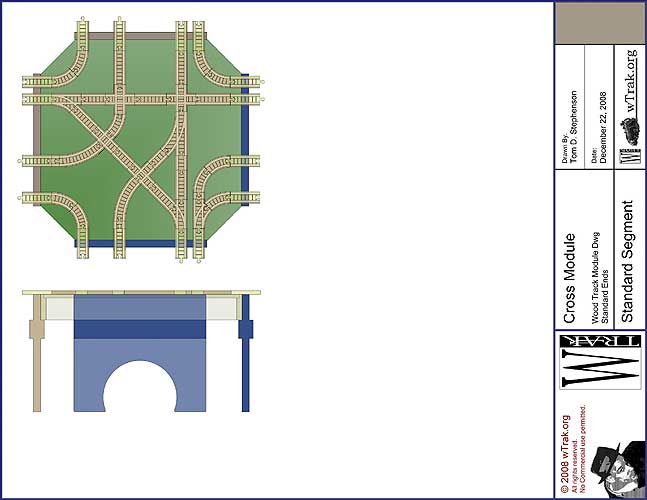The height and width of the screenshot is (500, 647).
Task: Click the small train logo beside wTrak.org
Action: 630,132
